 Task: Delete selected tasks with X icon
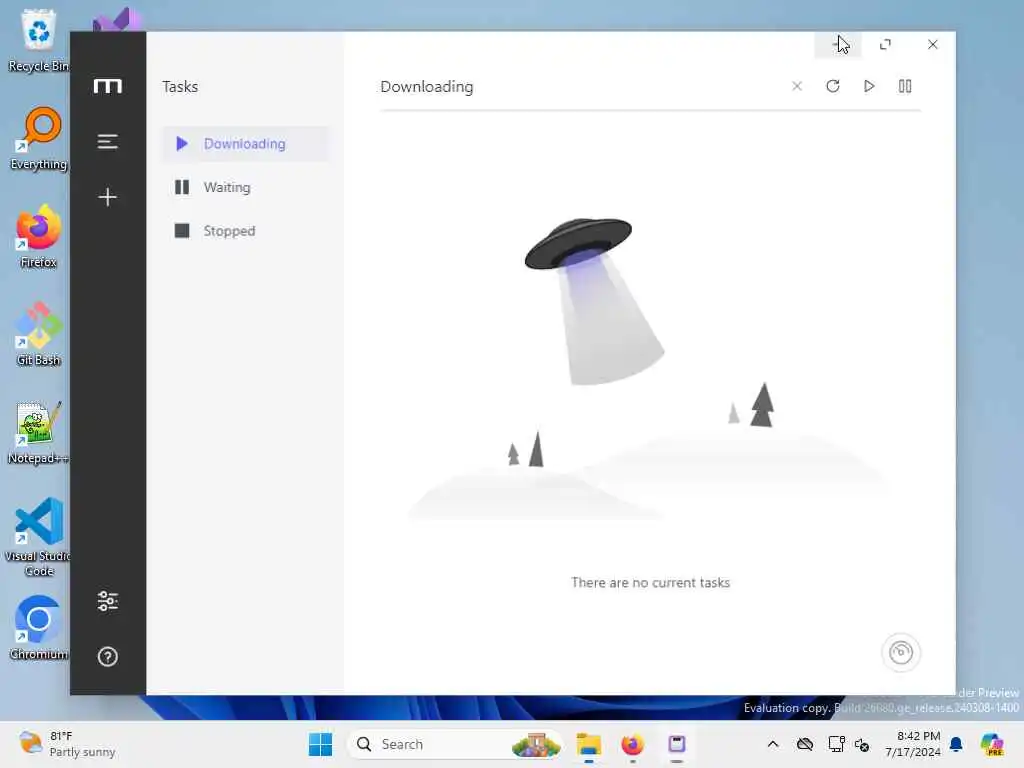[x=797, y=86]
